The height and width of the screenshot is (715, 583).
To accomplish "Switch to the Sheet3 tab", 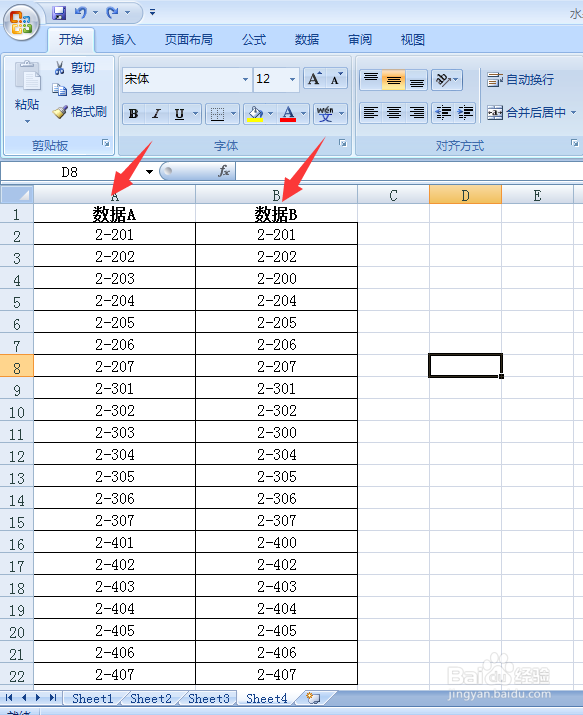I will 209,698.
